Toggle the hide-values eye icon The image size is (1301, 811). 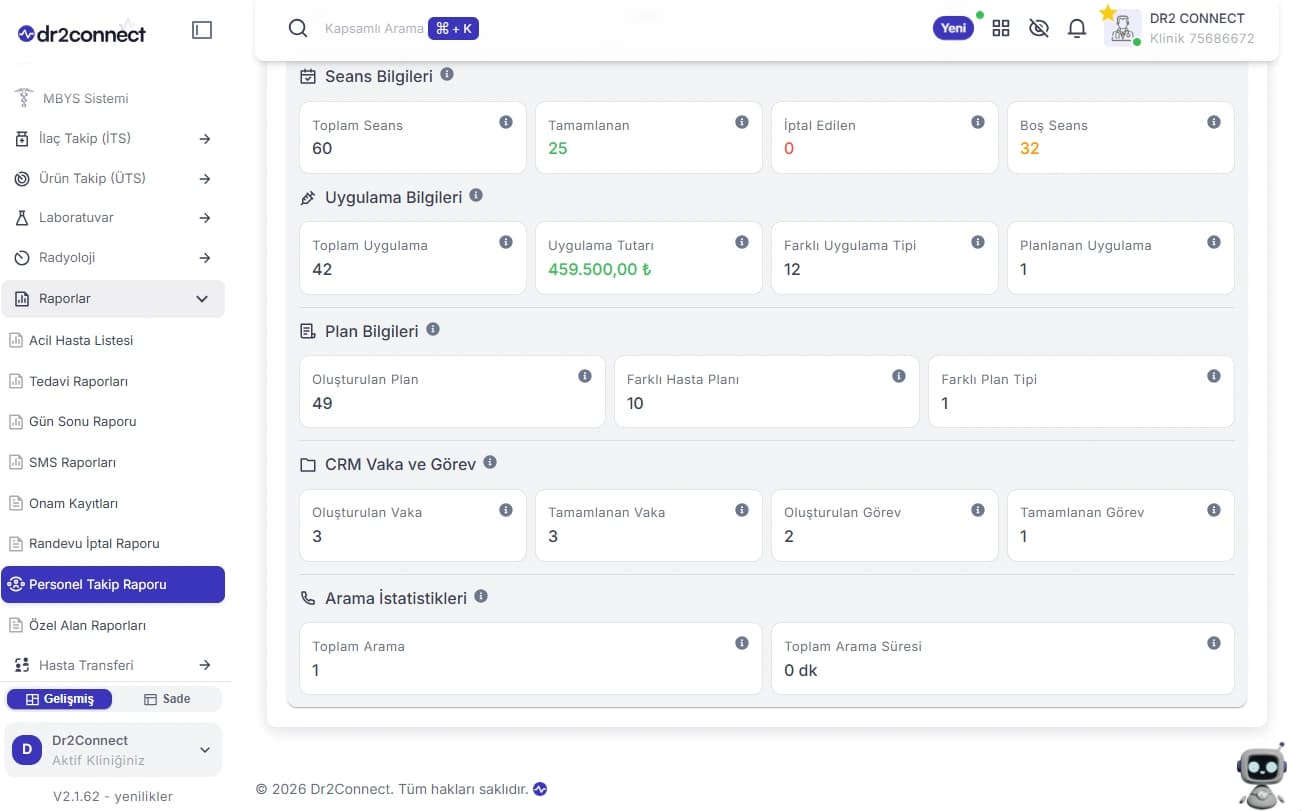tap(1039, 28)
